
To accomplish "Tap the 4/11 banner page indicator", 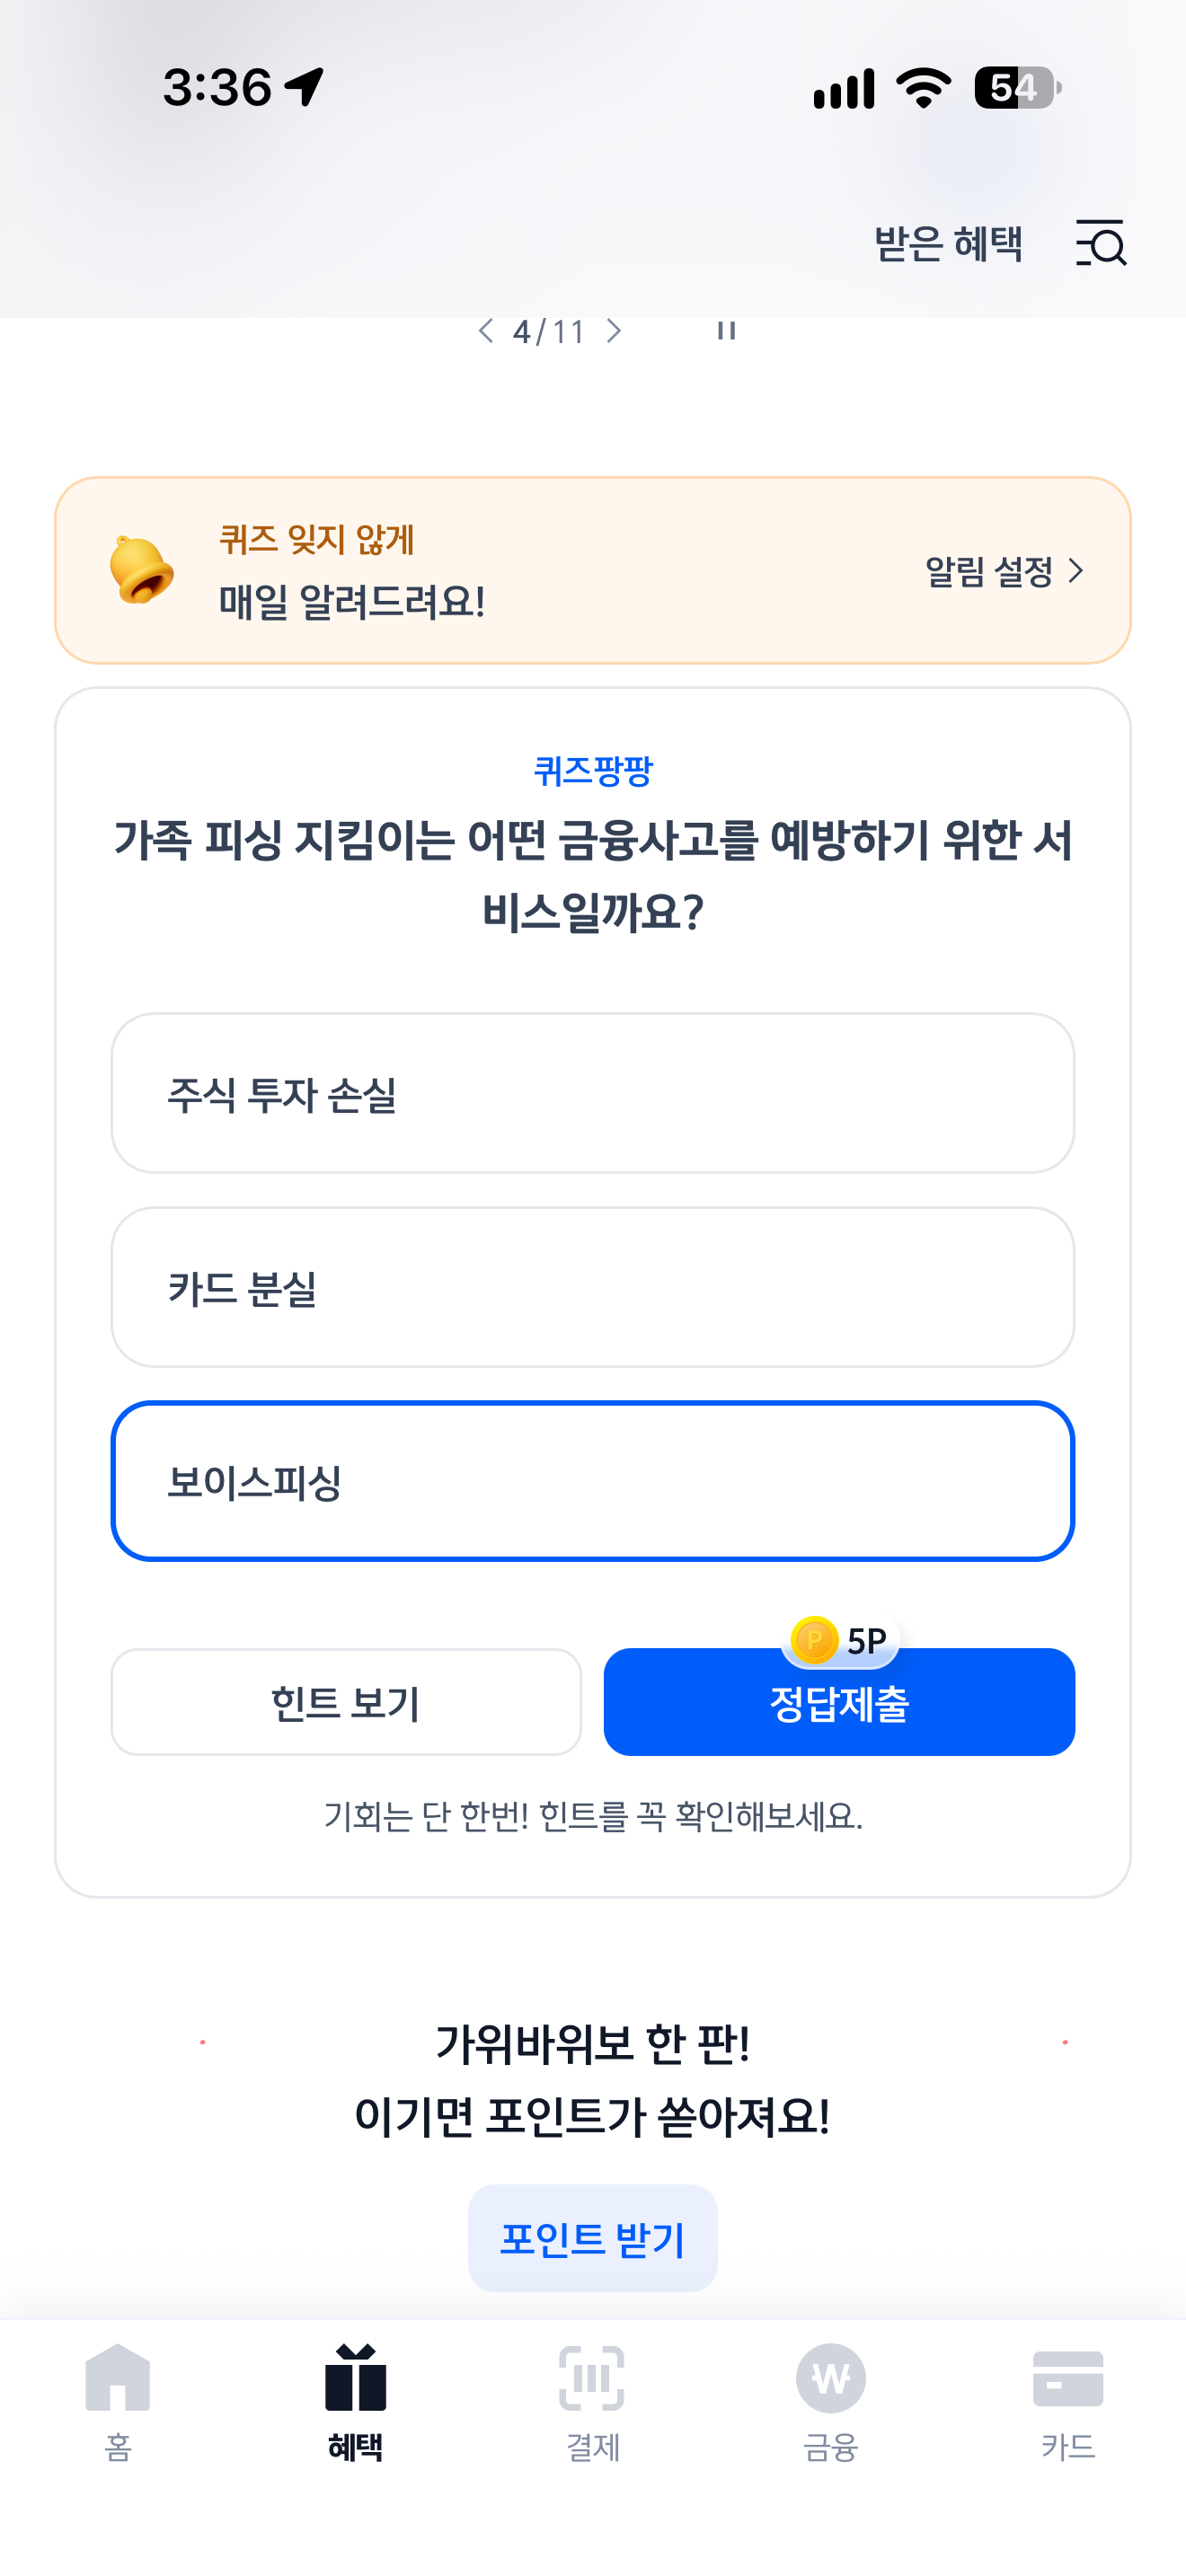I will click(x=549, y=331).
